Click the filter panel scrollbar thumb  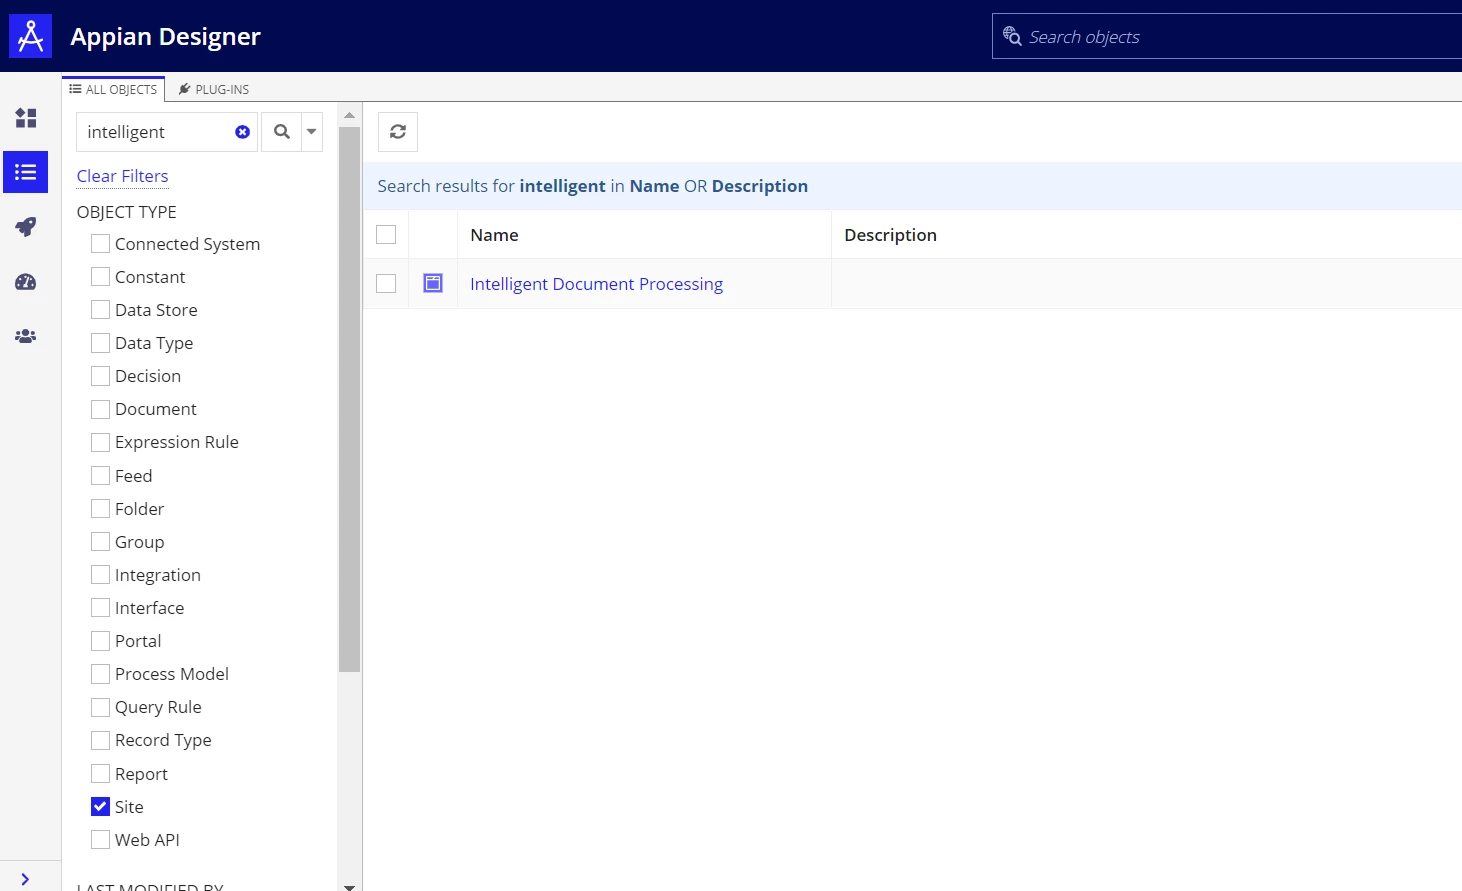(349, 398)
